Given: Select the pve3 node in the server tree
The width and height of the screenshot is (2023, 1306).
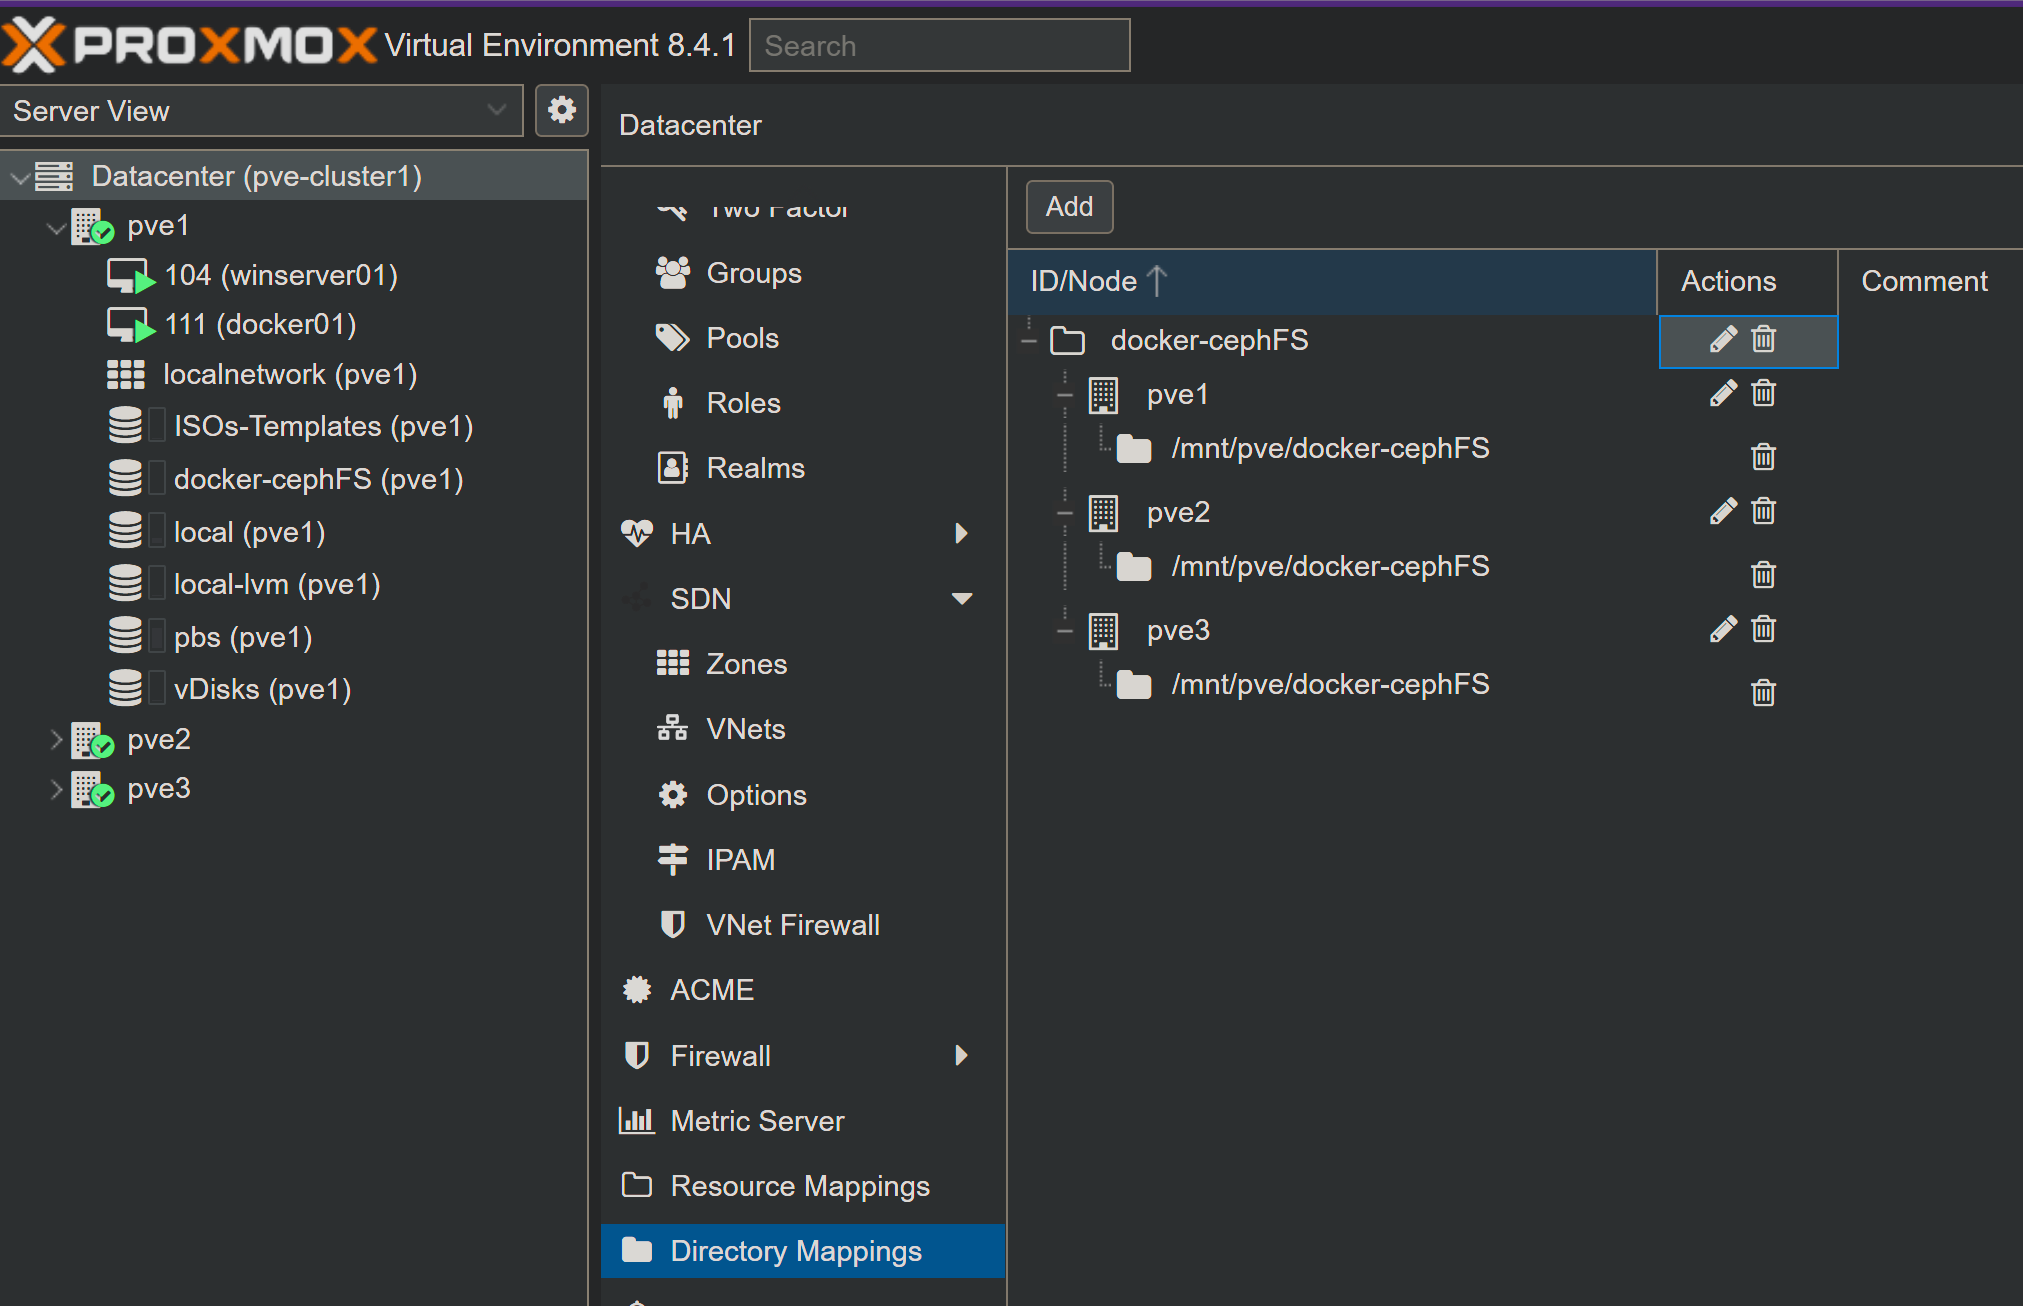Looking at the screenshot, I should [x=159, y=790].
